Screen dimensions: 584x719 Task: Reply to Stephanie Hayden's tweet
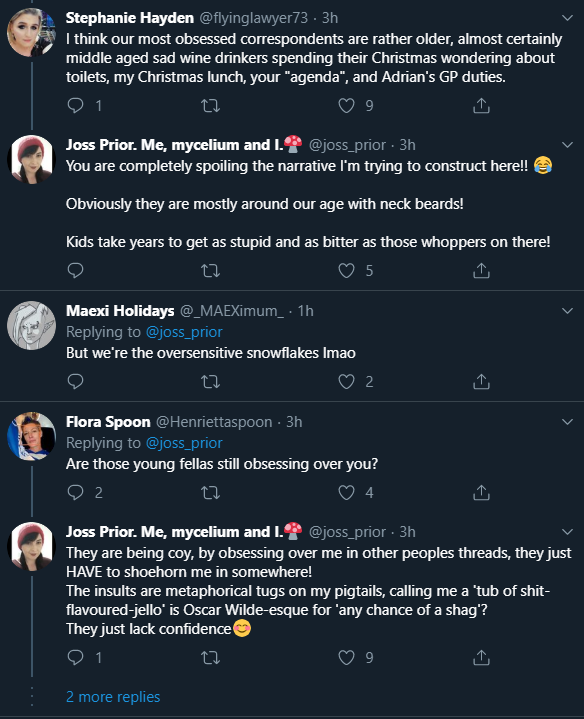76,105
